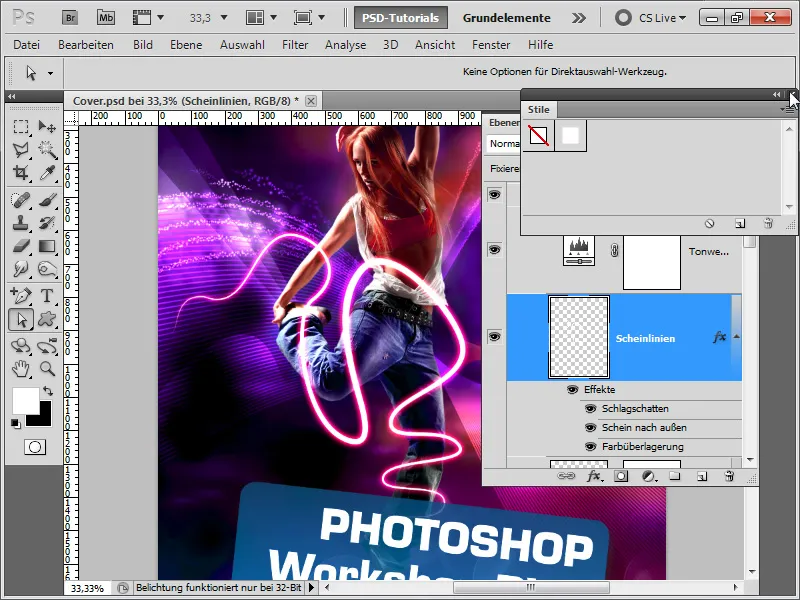Image resolution: width=800 pixels, height=600 pixels.
Task: Select the Type tool
Action: click(x=47, y=295)
